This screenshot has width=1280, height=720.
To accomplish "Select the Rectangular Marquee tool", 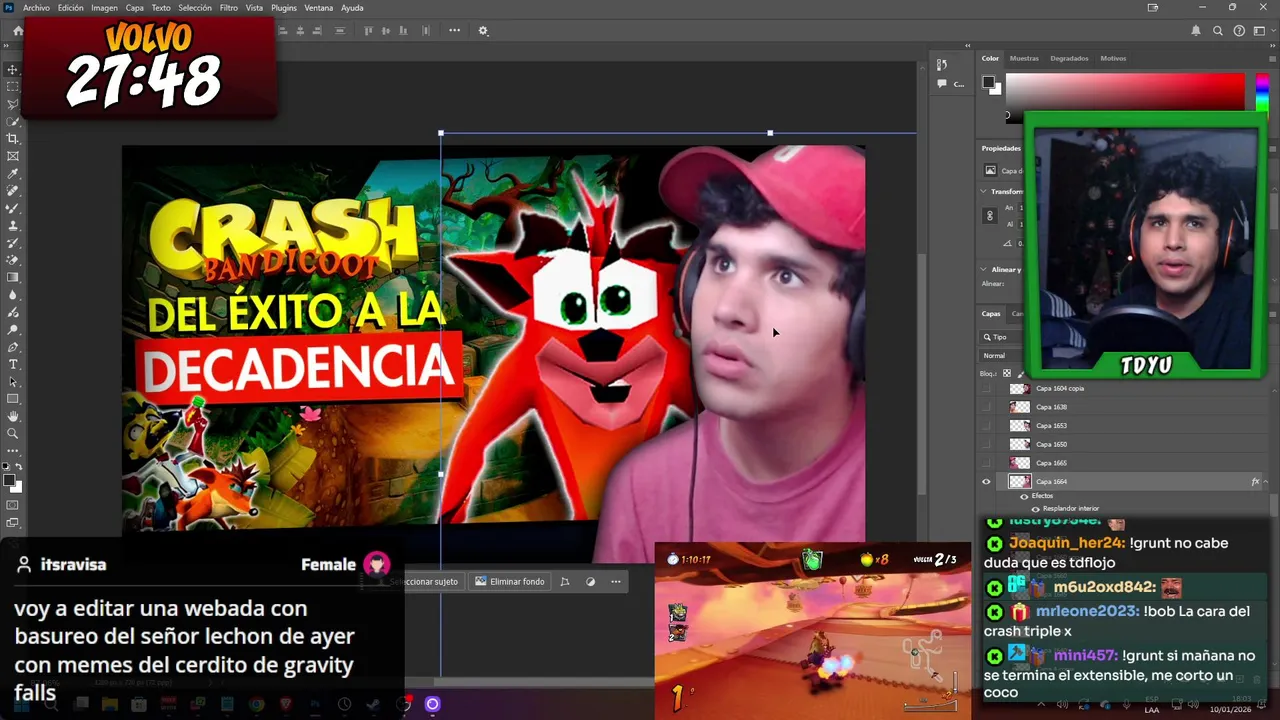I will (x=13, y=87).
